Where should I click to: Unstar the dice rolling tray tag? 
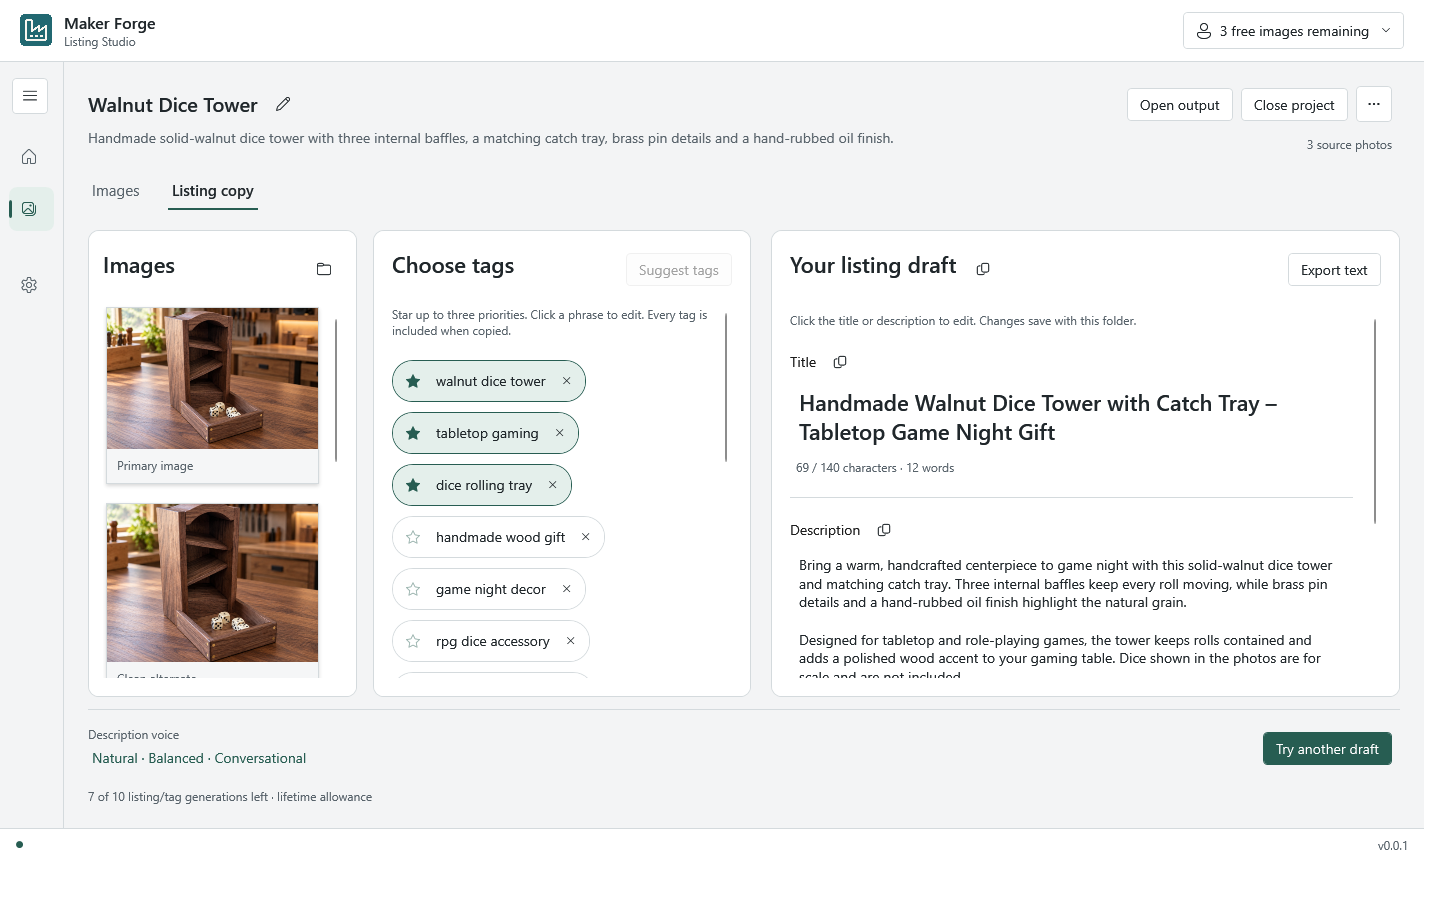[413, 485]
